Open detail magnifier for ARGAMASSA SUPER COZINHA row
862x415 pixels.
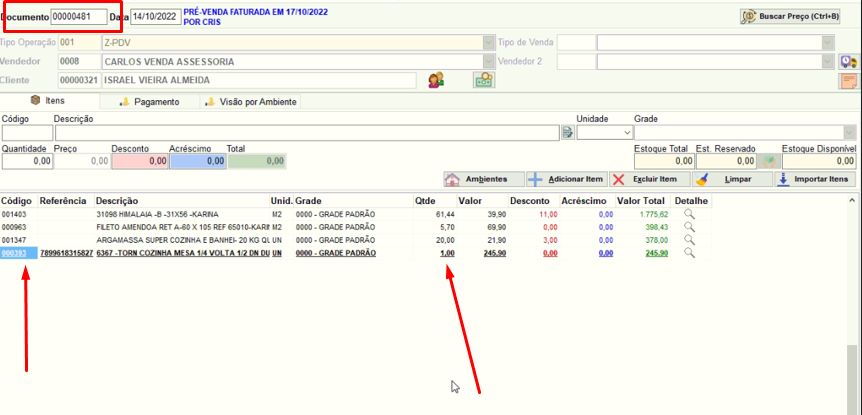689,240
